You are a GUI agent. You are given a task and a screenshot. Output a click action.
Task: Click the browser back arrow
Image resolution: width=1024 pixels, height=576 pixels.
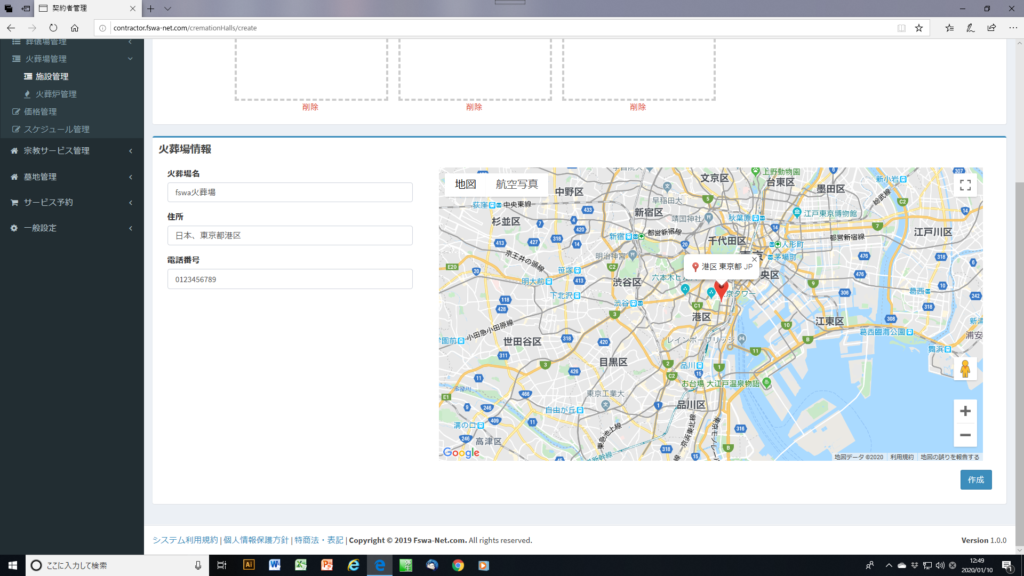(x=11, y=28)
